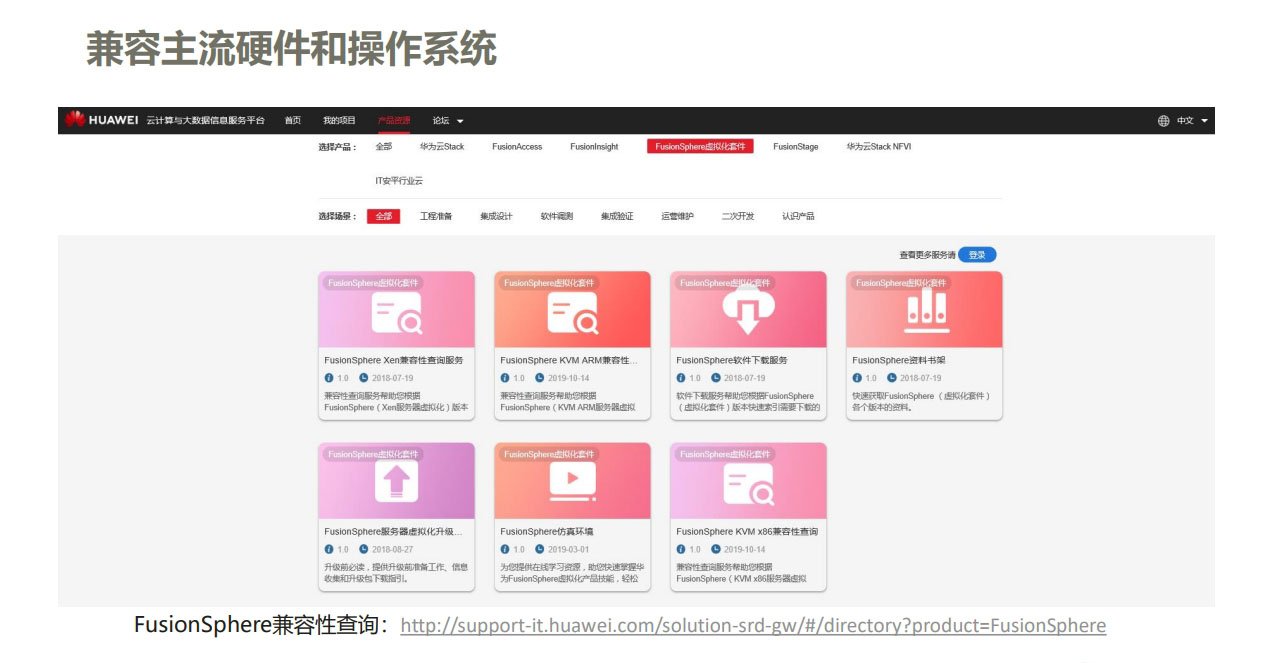Viewport: 1280px width, 663px height.
Task: Choose the IT安平行业云 product filter
Action: click(x=400, y=181)
